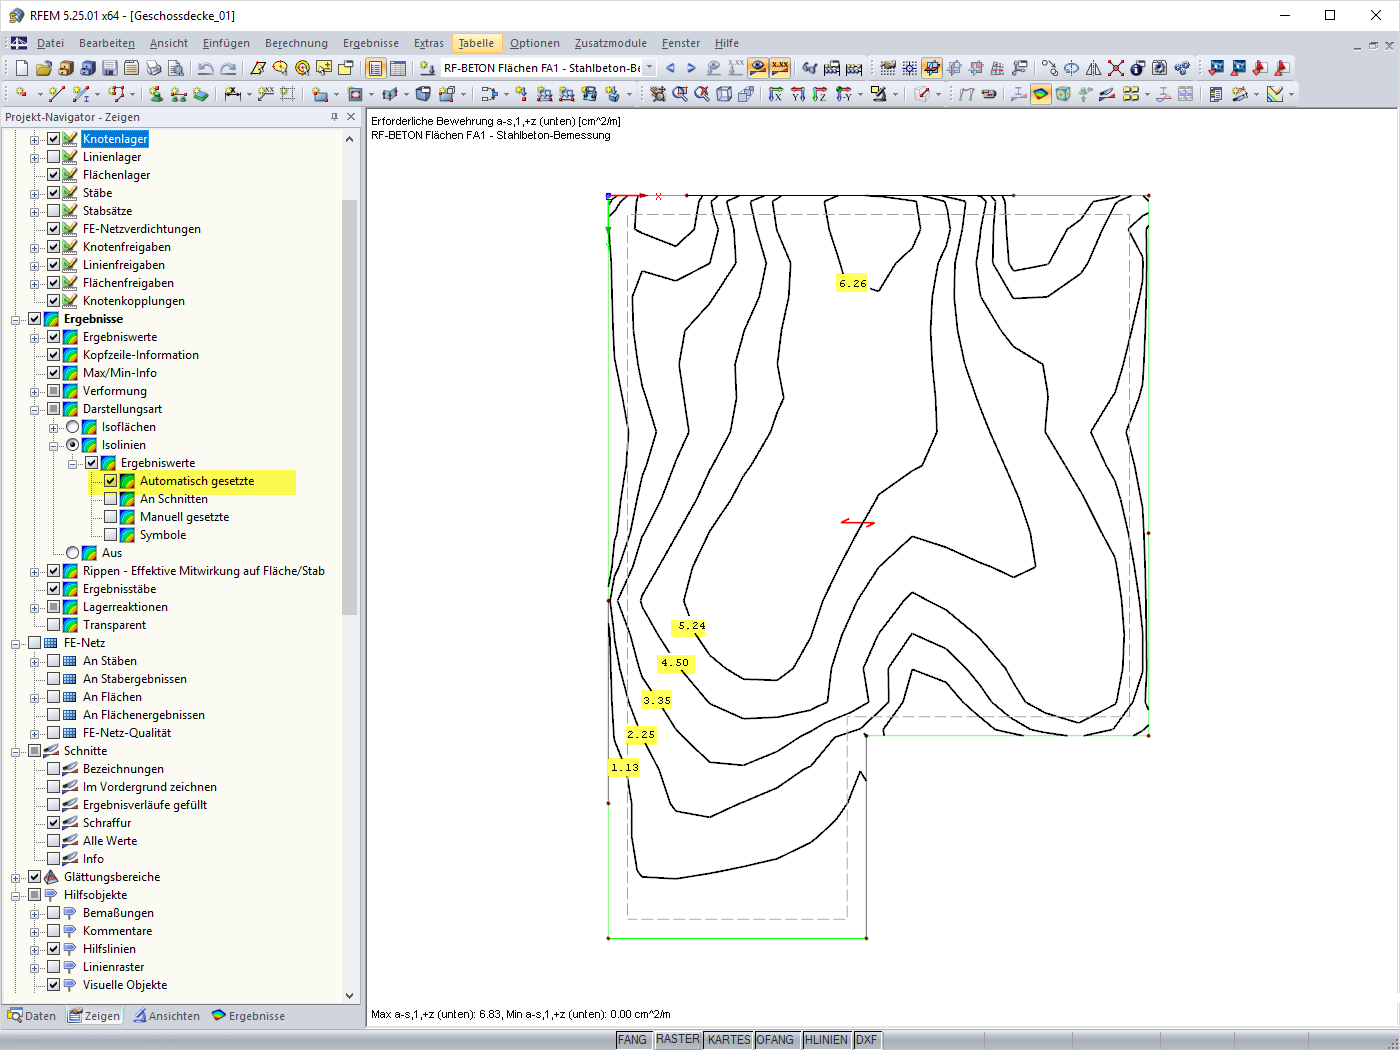This screenshot has width=1400, height=1050.
Task: Collapse the Ergebnisse tree node
Action: pos(16,320)
